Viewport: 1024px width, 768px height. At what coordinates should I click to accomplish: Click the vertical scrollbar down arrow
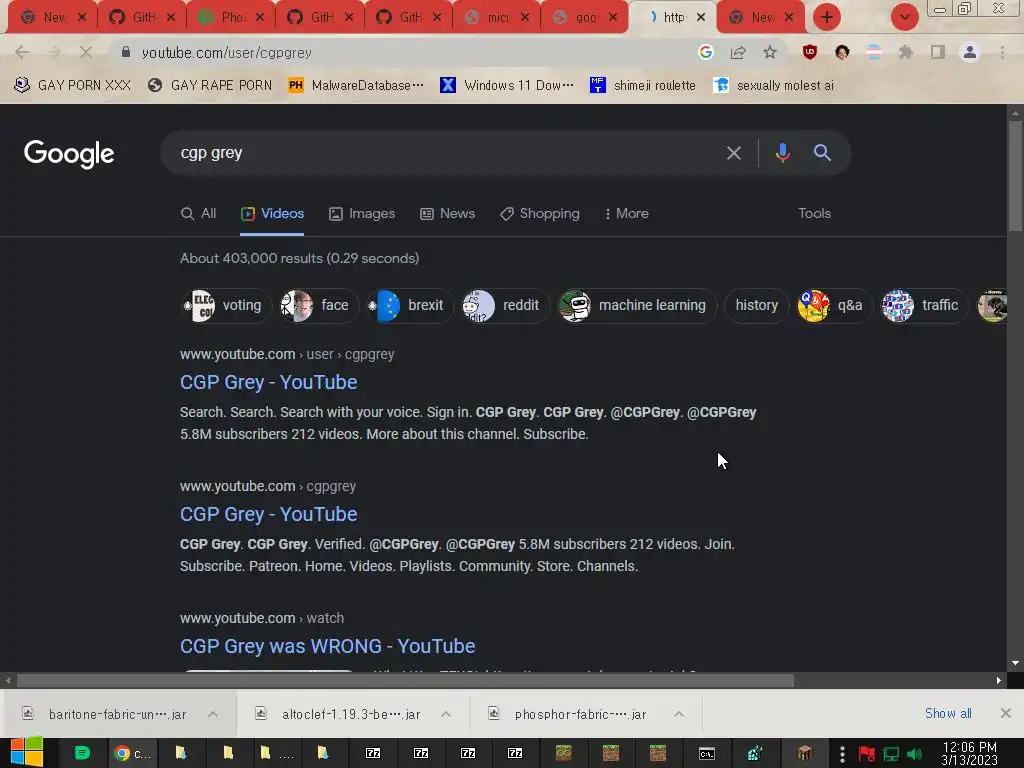1015,664
